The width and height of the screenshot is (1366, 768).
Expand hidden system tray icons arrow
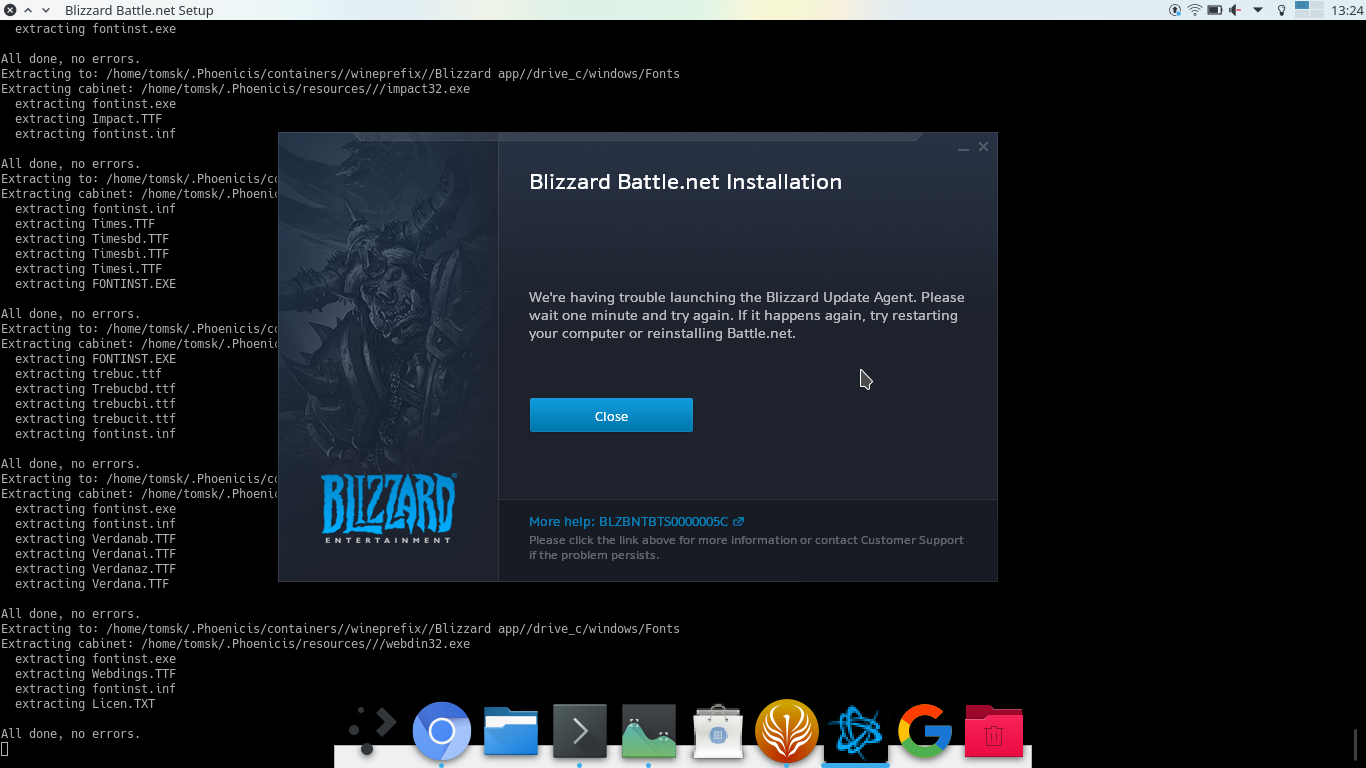pos(1258,10)
